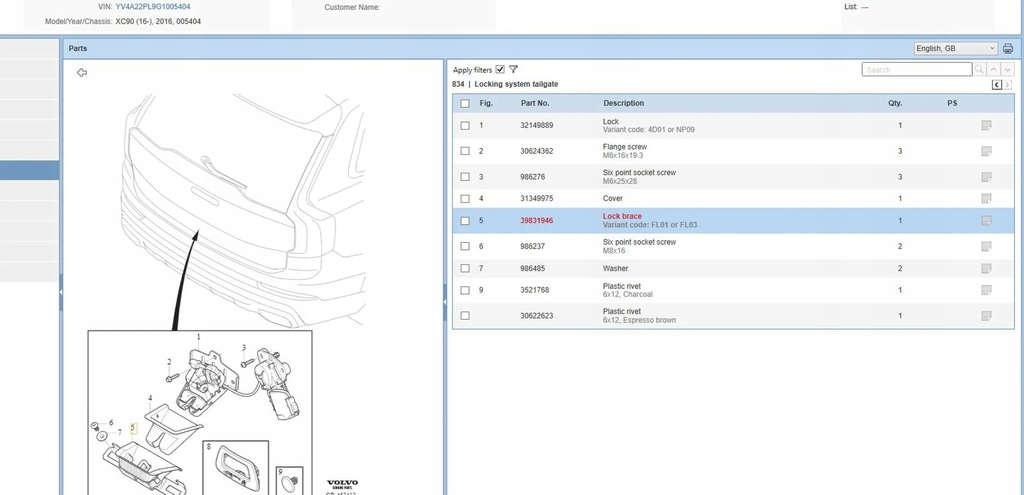Select the Lock brace description
Screen dimensions: 1024x495
tap(622, 216)
